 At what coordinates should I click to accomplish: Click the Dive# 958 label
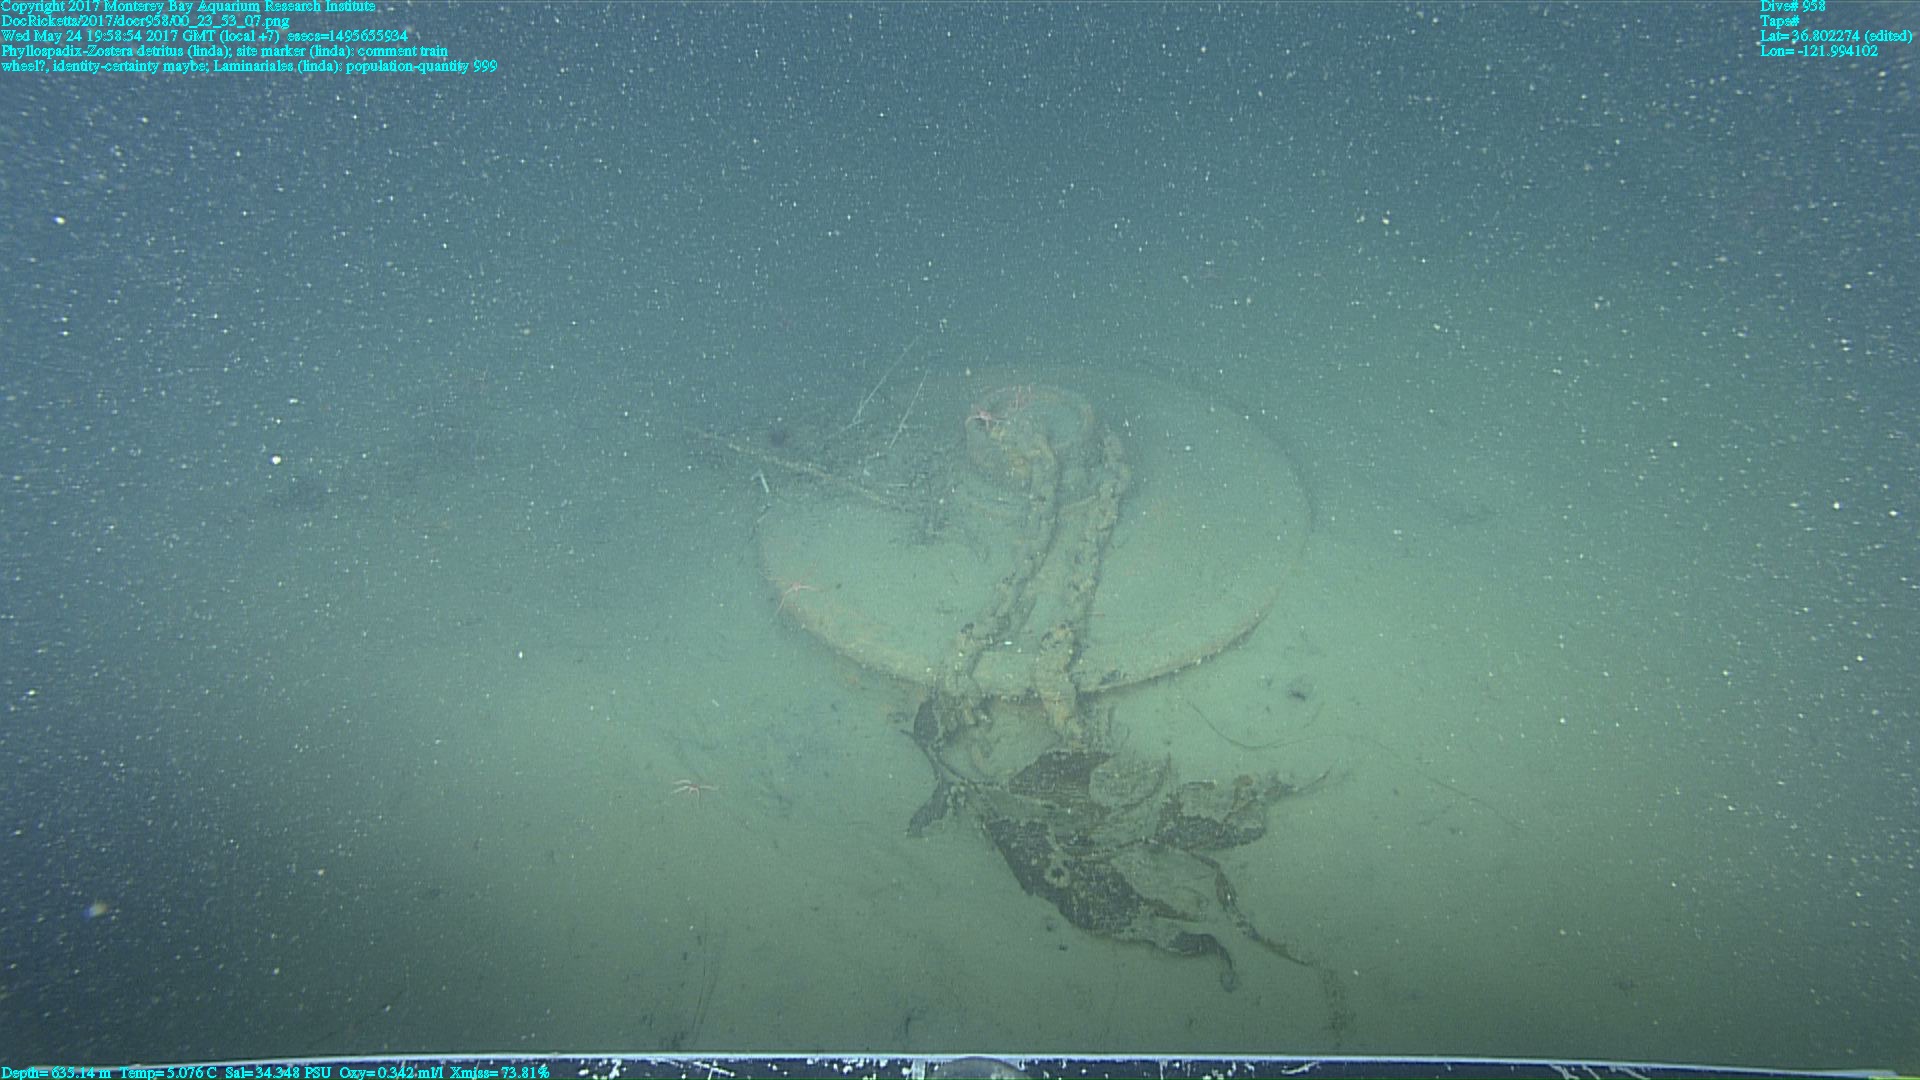click(1792, 6)
